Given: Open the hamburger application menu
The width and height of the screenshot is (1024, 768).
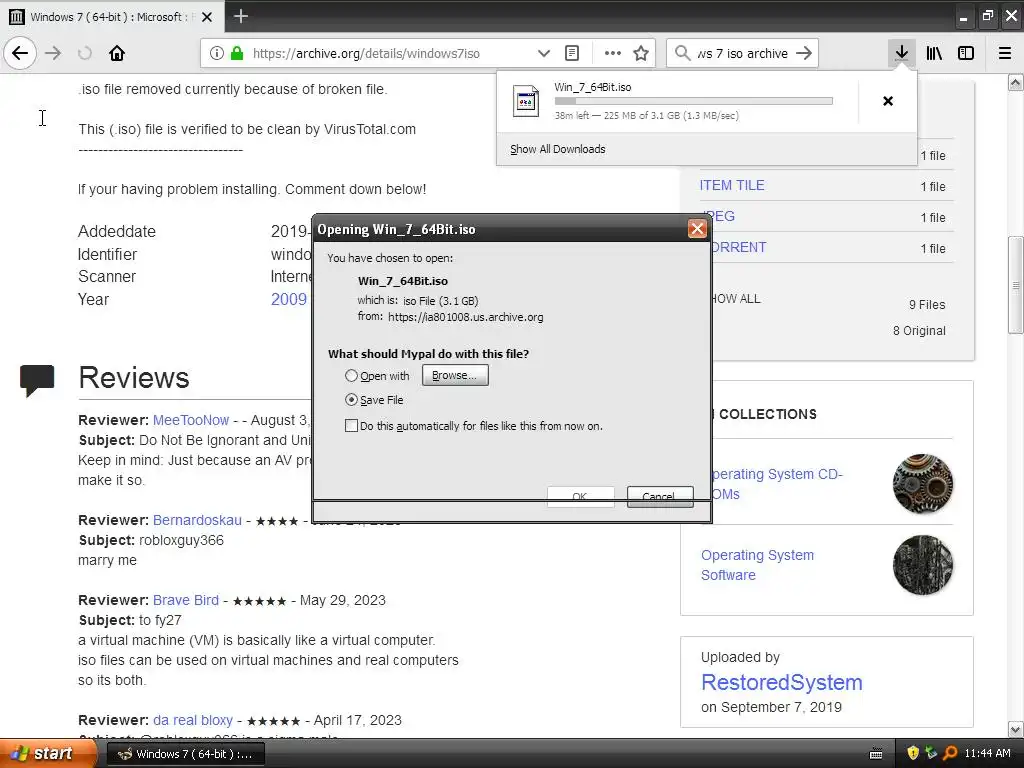Looking at the screenshot, I should coord(1004,53).
